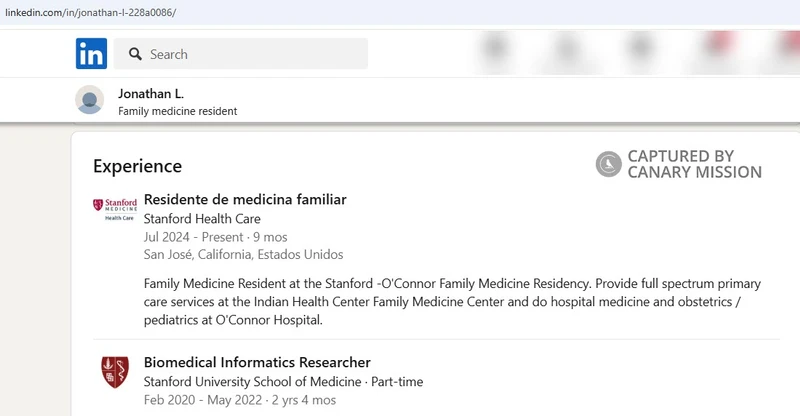Click the first blurred navigation icon
The height and width of the screenshot is (416, 800).
click(x=495, y=48)
